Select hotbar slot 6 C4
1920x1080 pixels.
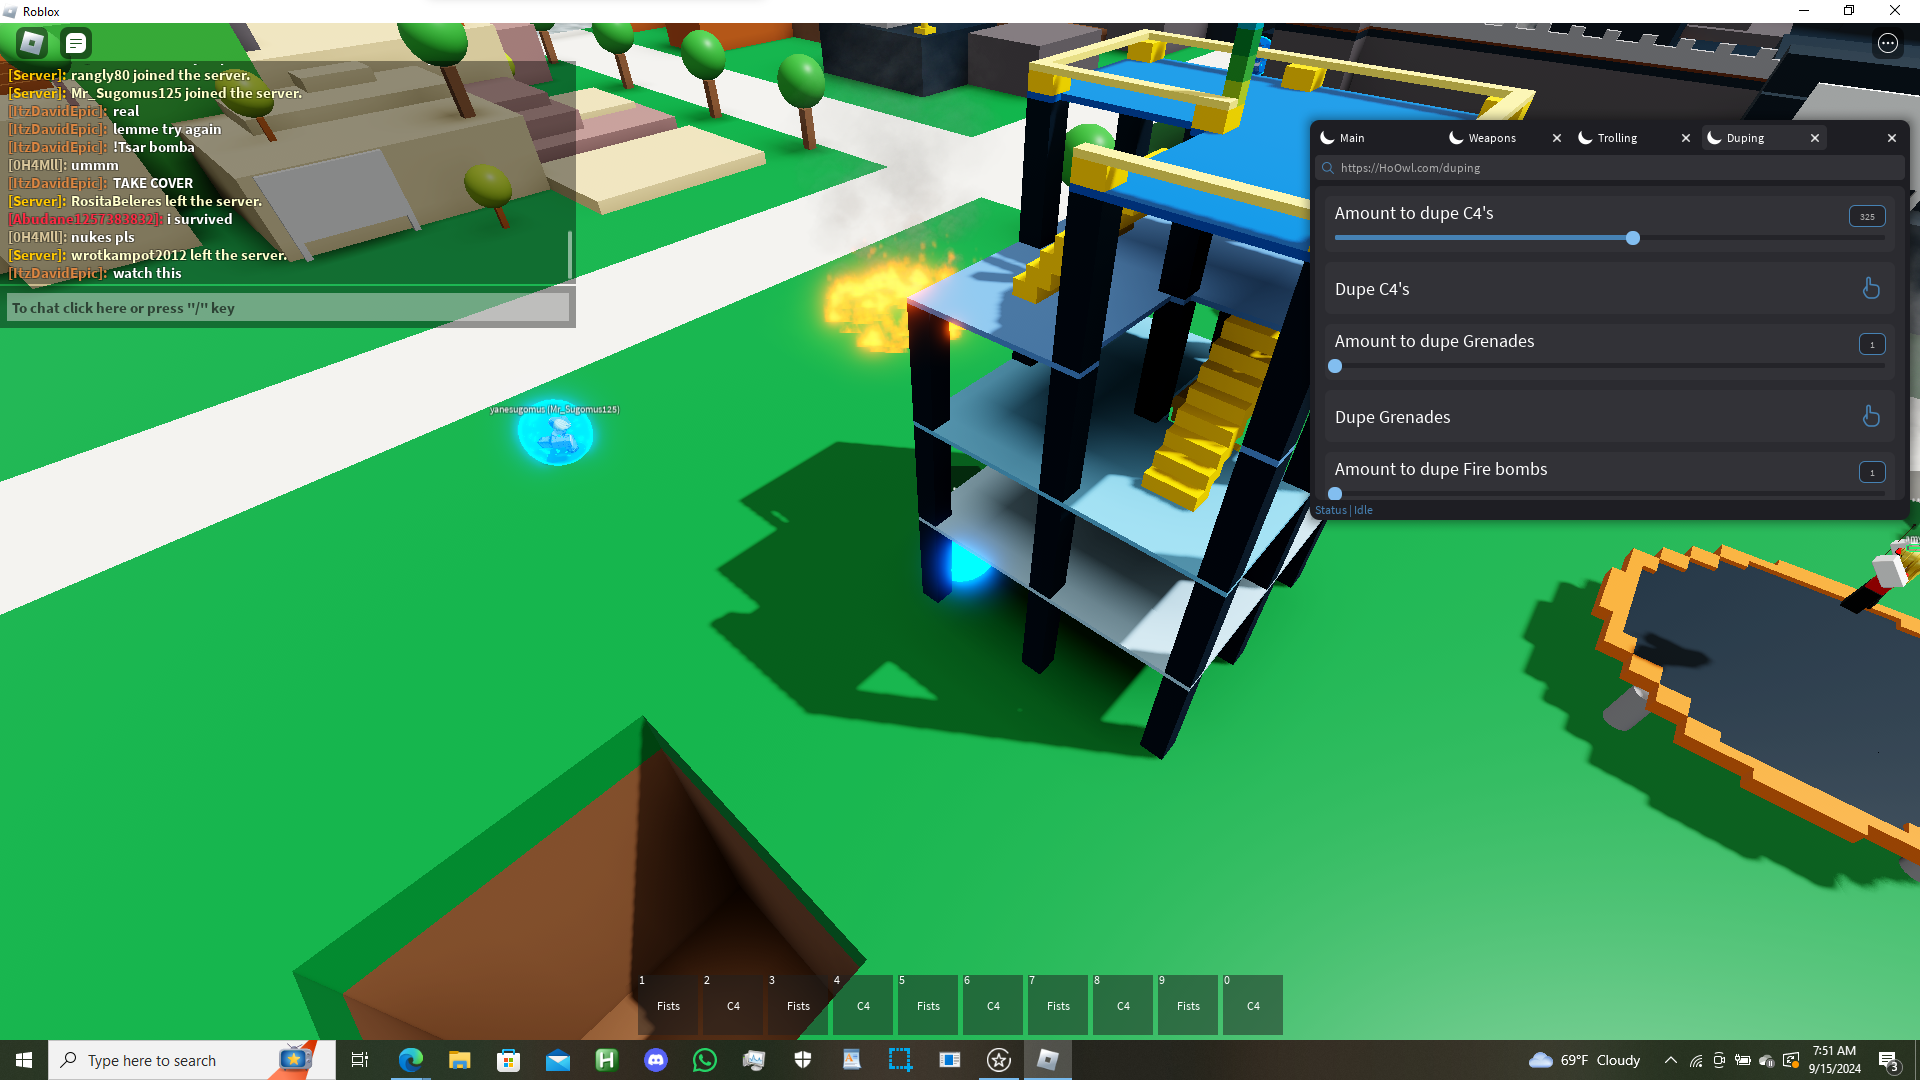click(993, 1005)
